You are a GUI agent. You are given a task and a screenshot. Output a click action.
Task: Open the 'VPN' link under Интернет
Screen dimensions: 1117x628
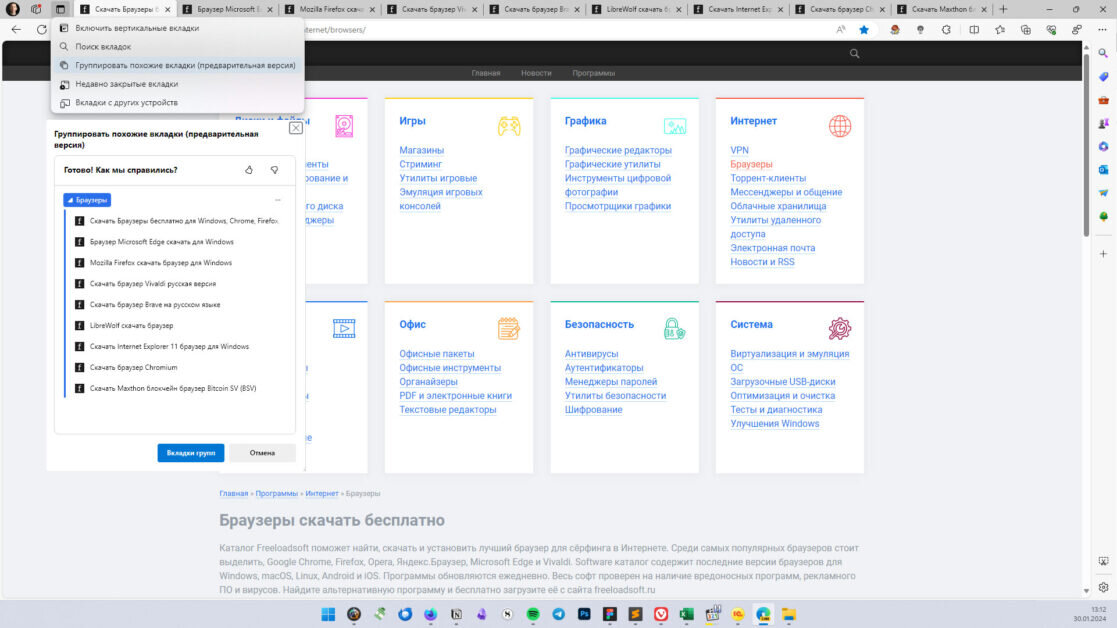click(739, 150)
